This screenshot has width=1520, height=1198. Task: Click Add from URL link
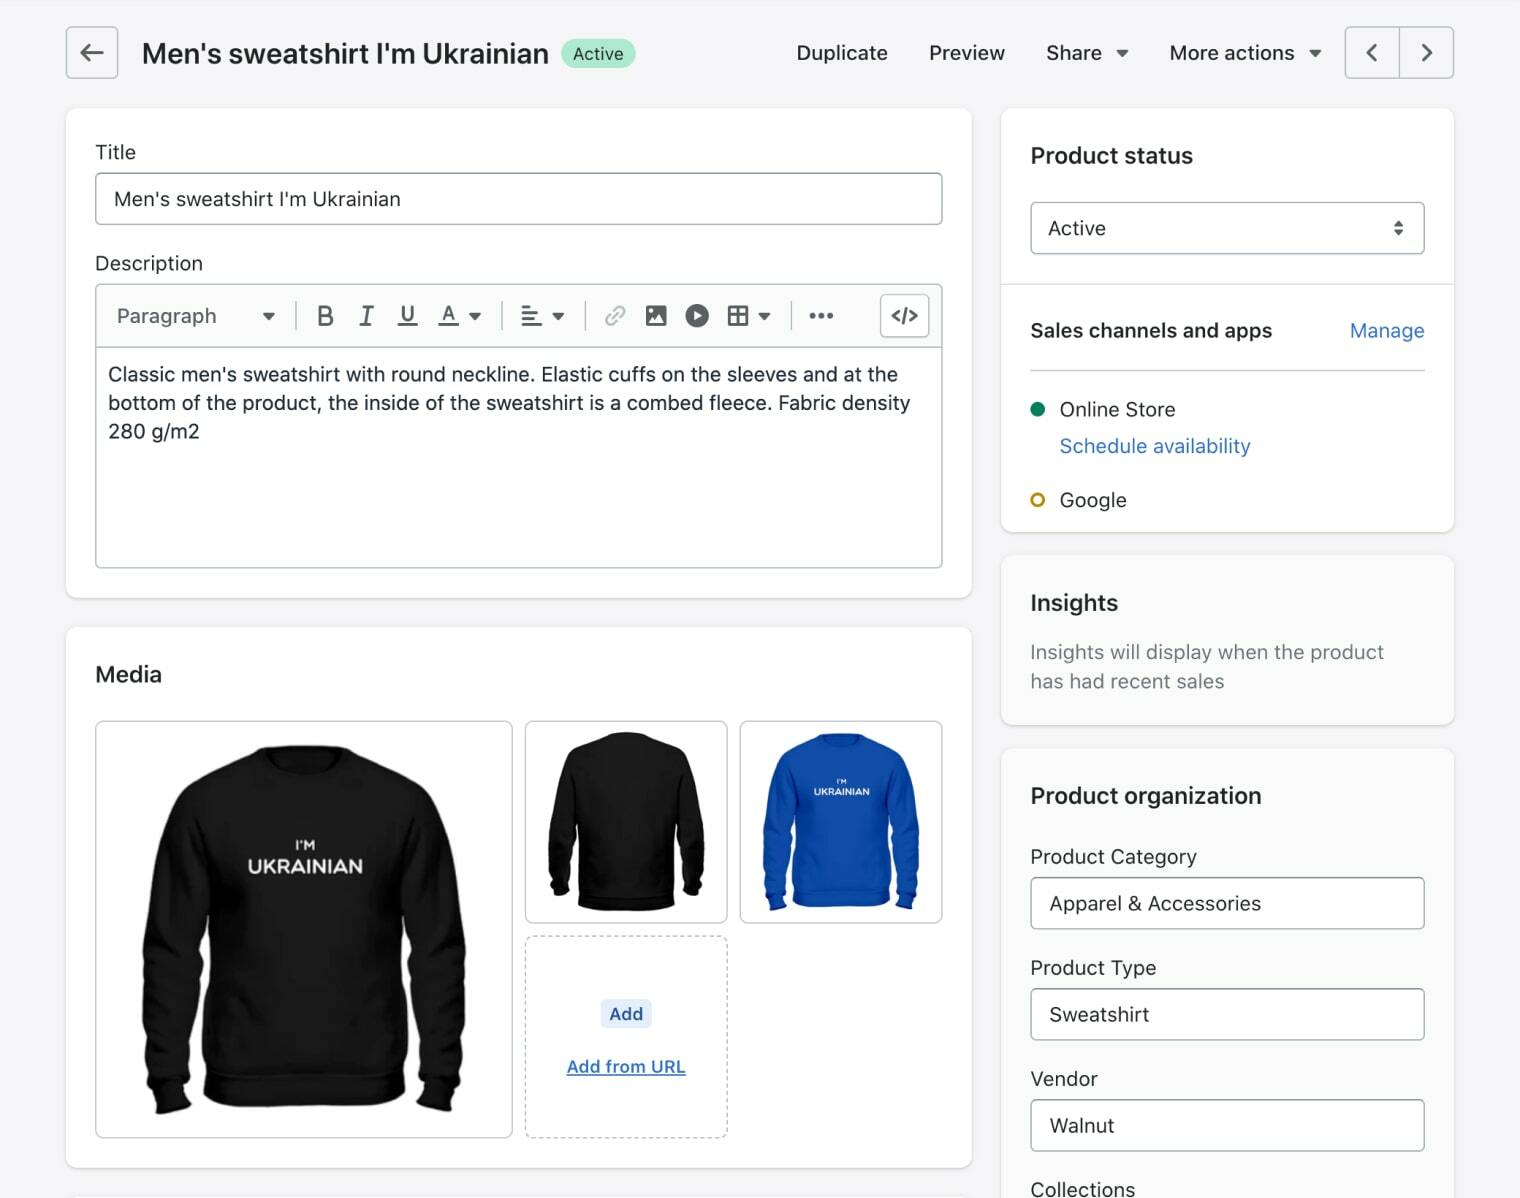tap(626, 1067)
